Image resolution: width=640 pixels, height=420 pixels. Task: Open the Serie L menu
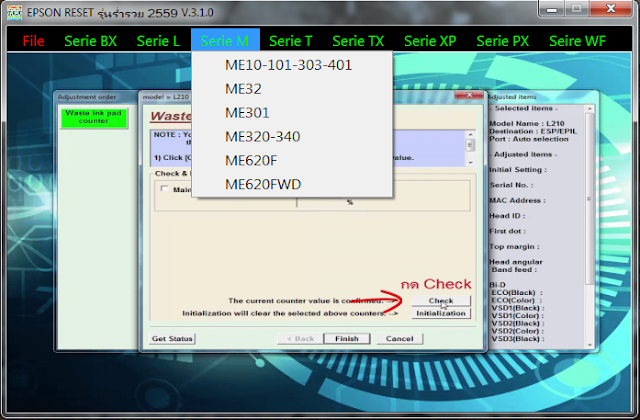[158, 41]
